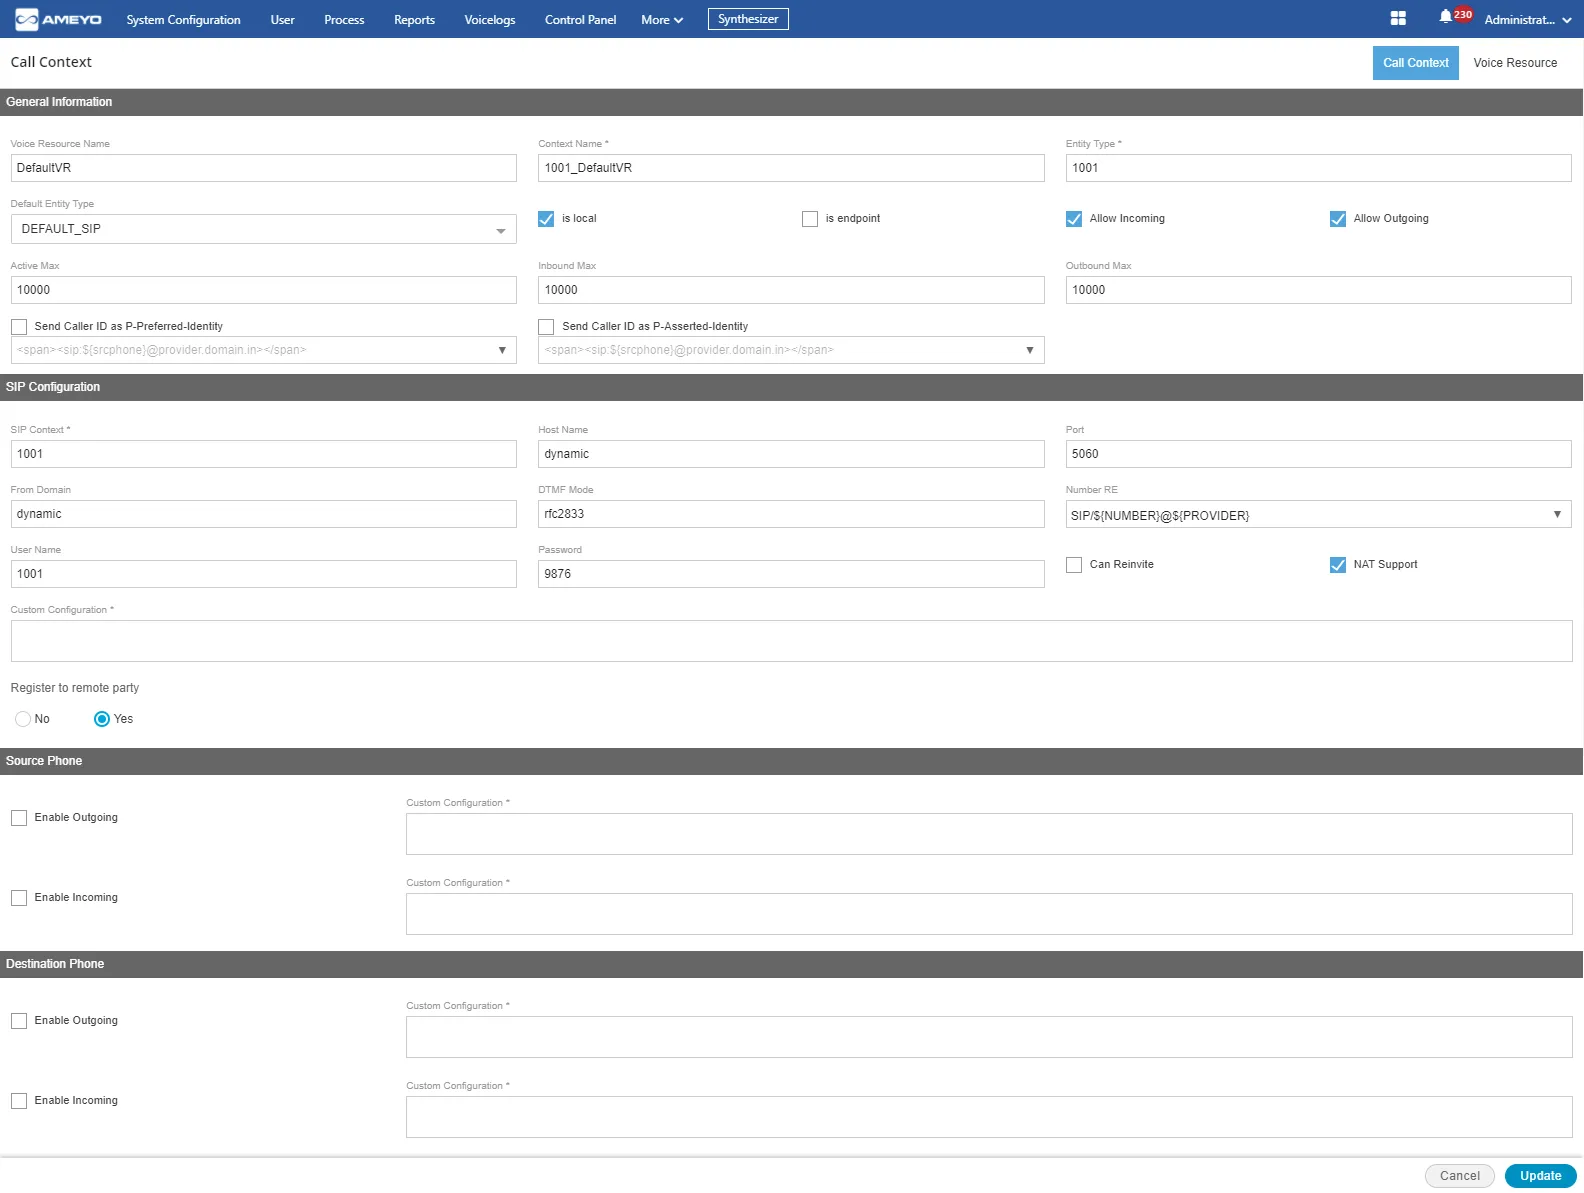The height and width of the screenshot is (1193, 1584).
Task: Click the Port input field
Action: pos(1318,454)
